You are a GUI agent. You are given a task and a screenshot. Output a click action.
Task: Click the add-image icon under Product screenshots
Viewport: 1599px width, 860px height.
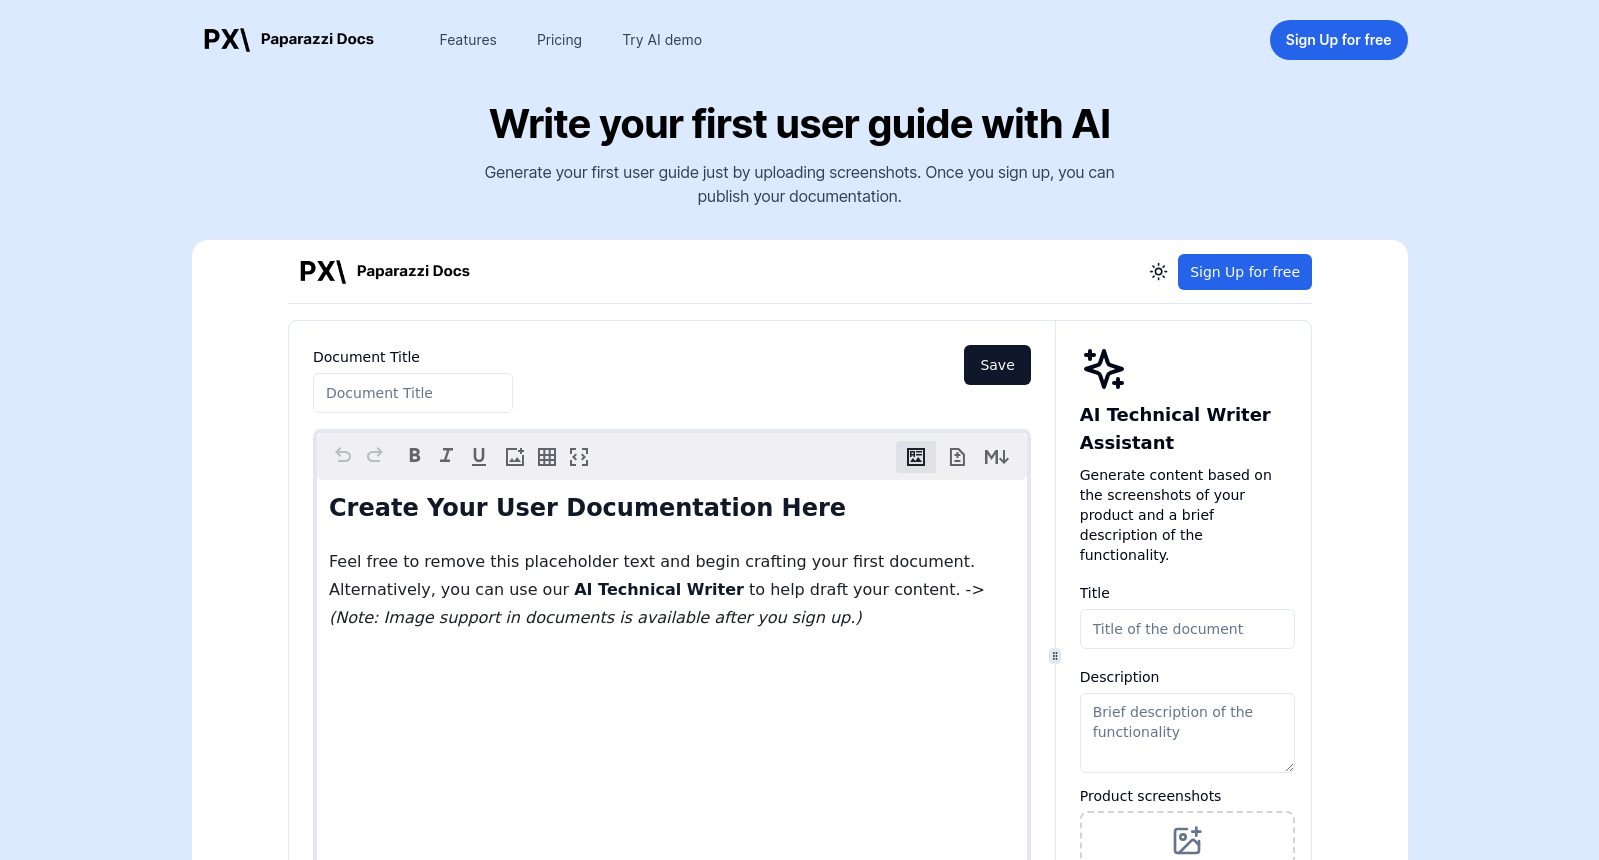pyautogui.click(x=1187, y=841)
